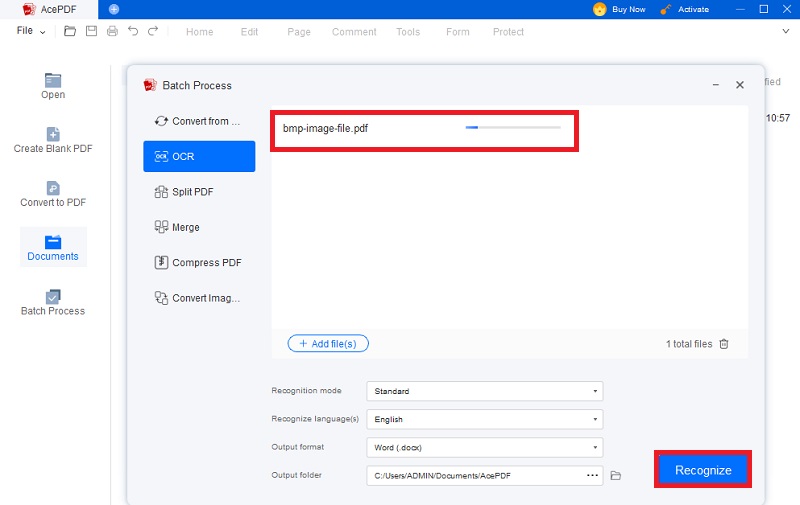Choose the Merge option

[x=199, y=227]
